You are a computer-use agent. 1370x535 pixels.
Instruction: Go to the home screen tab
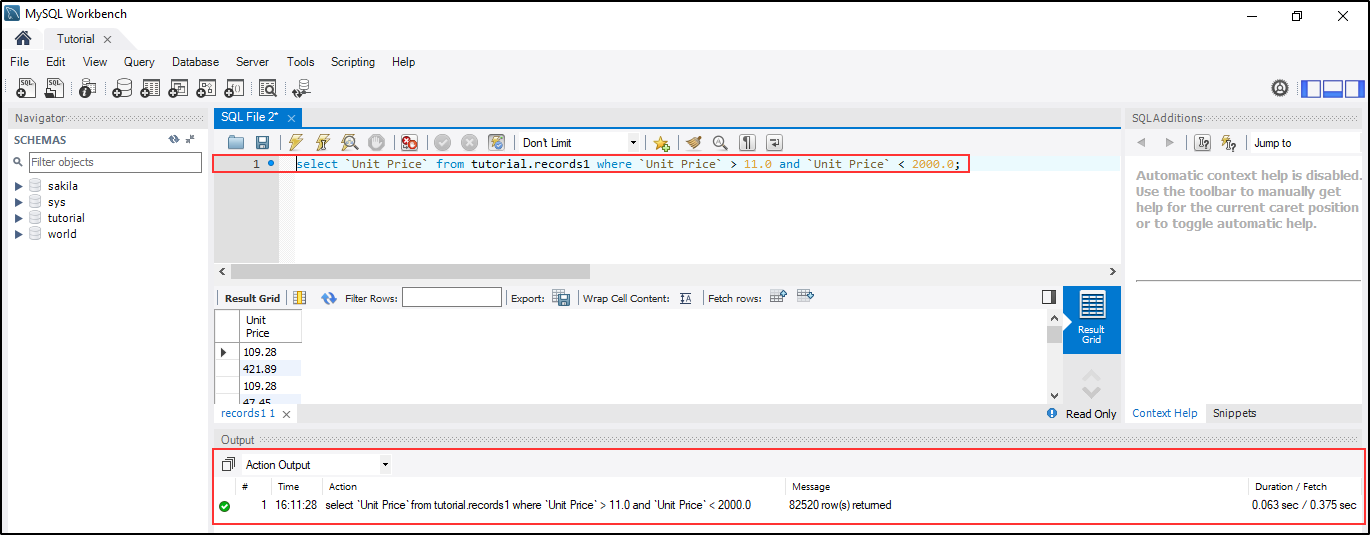click(x=23, y=38)
